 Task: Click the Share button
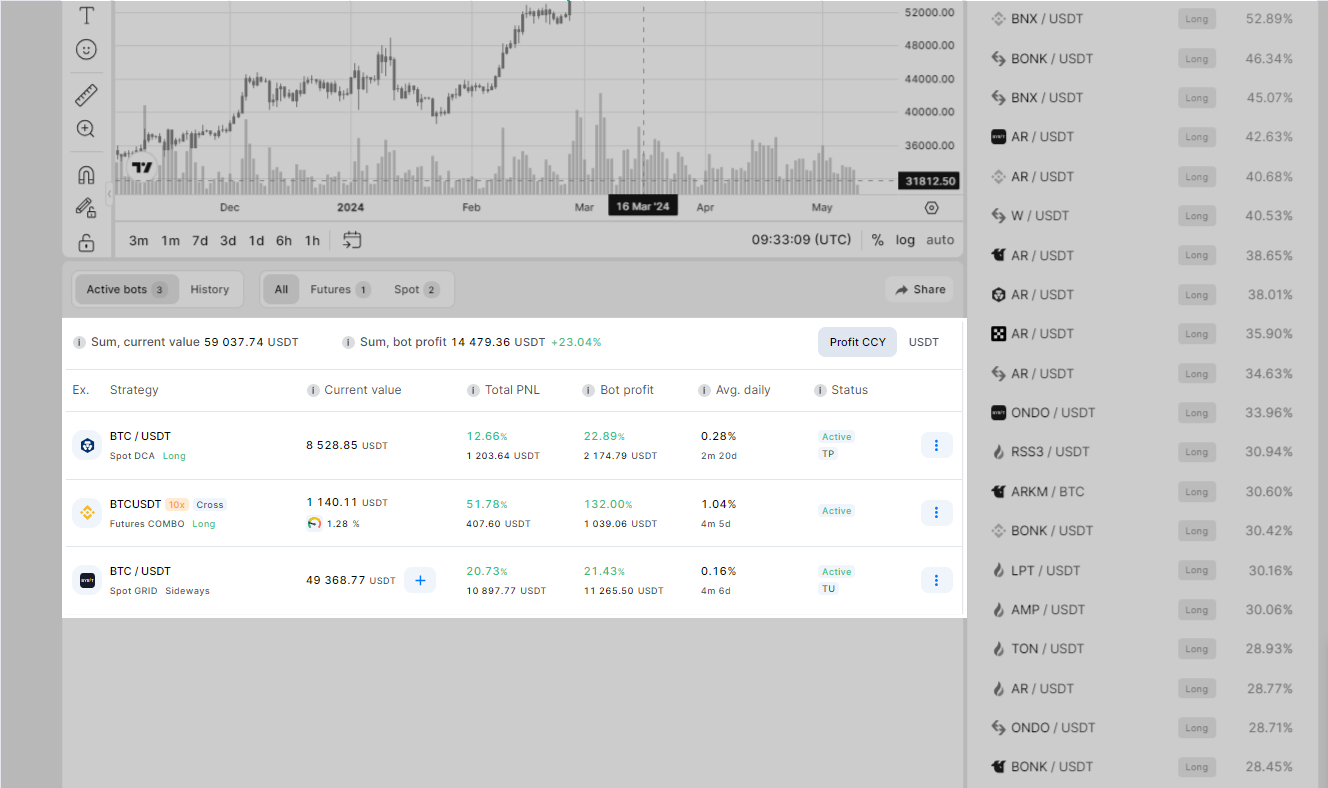pos(919,290)
